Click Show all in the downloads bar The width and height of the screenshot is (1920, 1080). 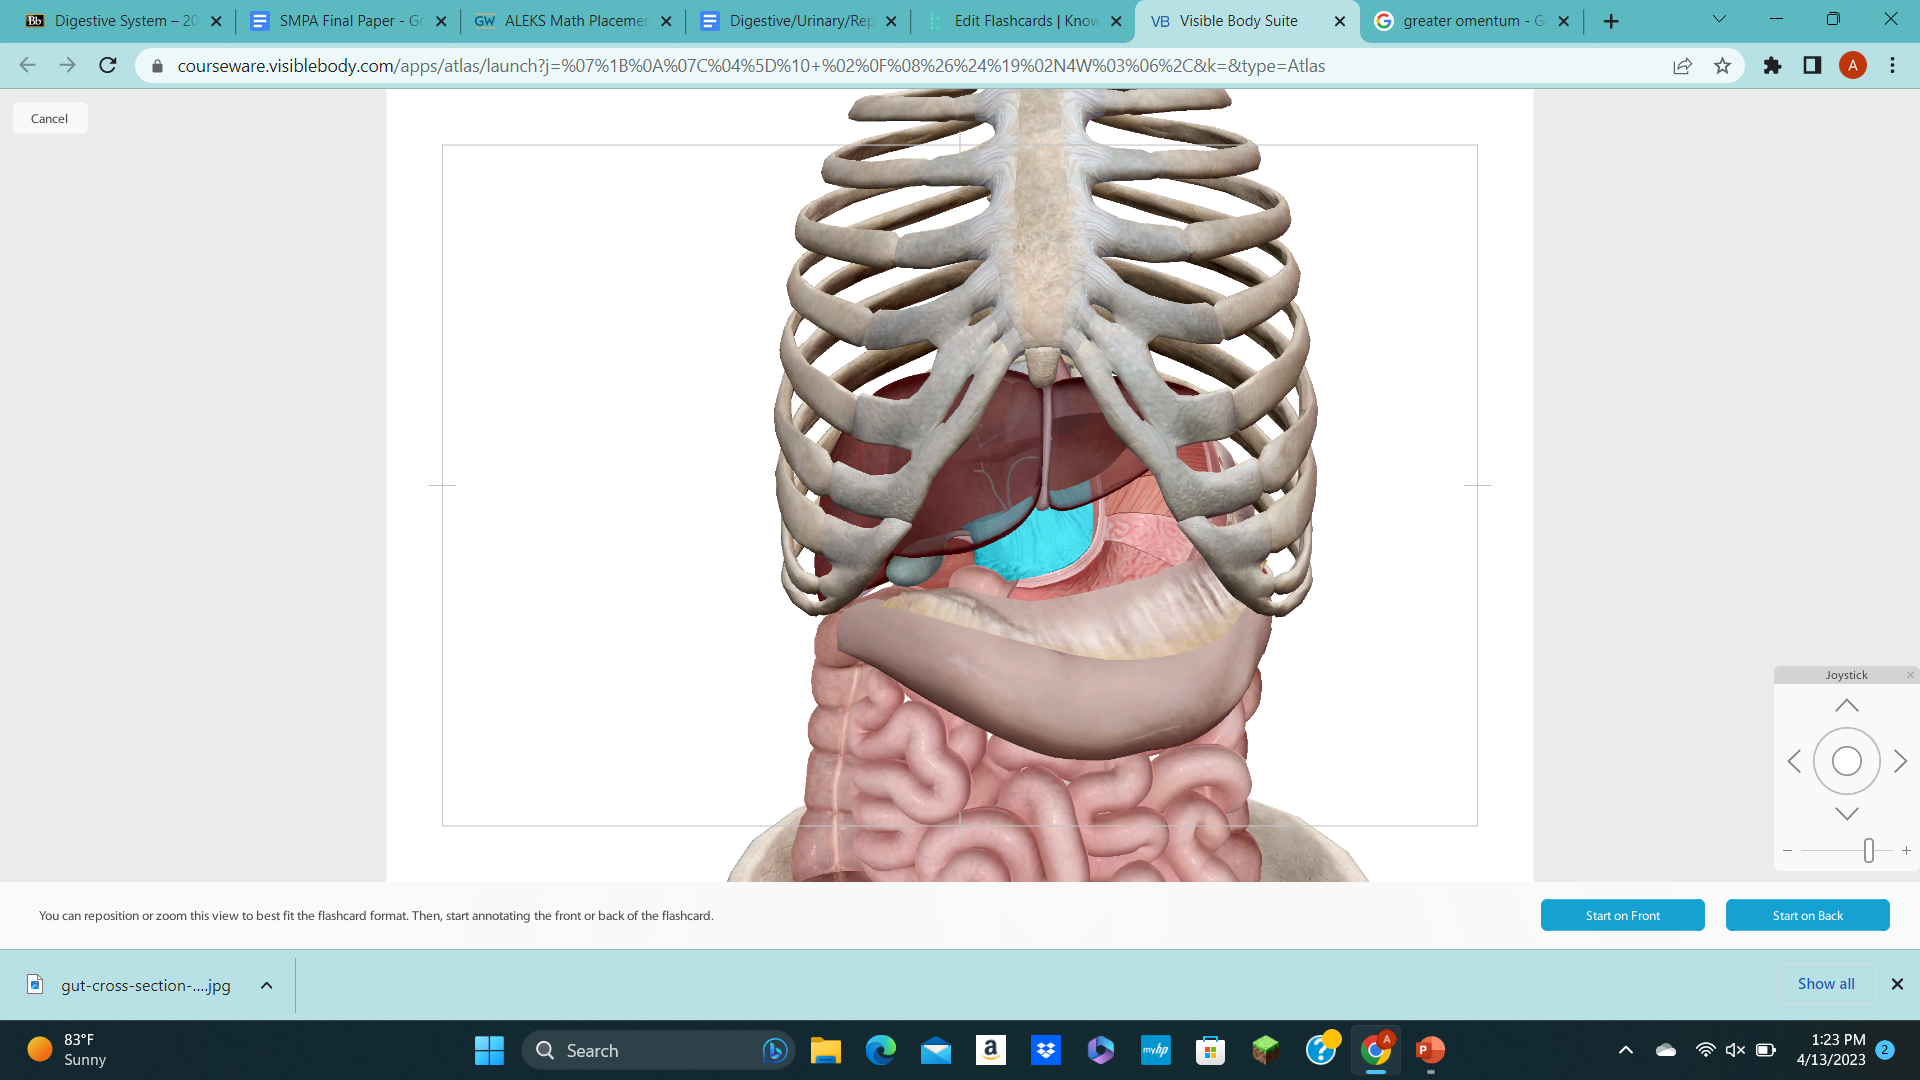[1825, 983]
